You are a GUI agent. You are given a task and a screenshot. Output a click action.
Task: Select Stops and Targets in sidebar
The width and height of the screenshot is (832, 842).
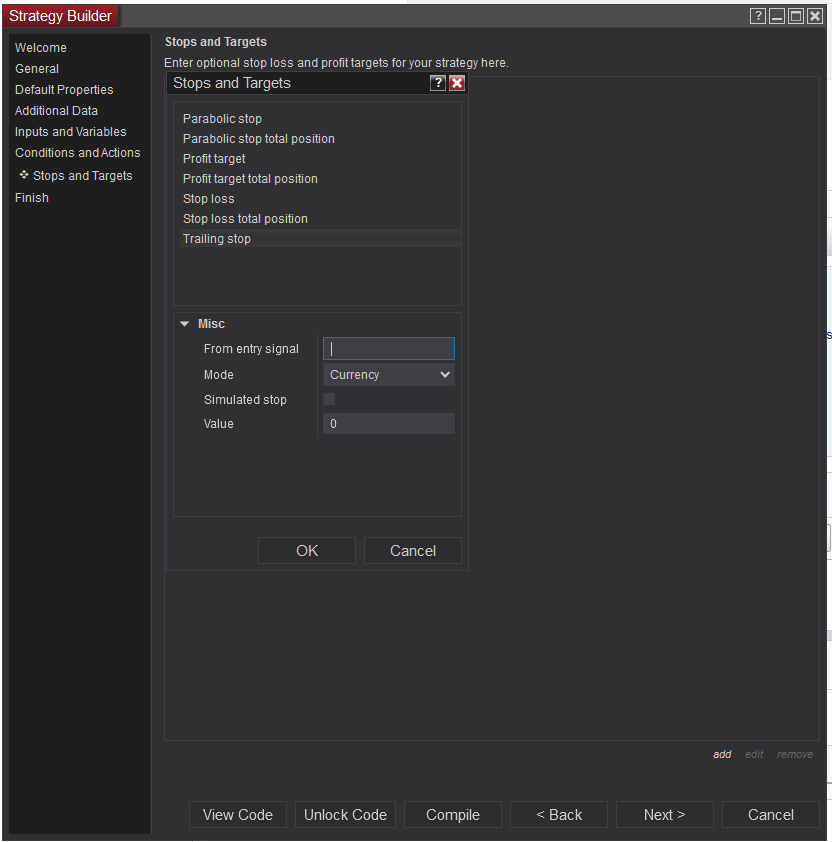[x=82, y=176]
